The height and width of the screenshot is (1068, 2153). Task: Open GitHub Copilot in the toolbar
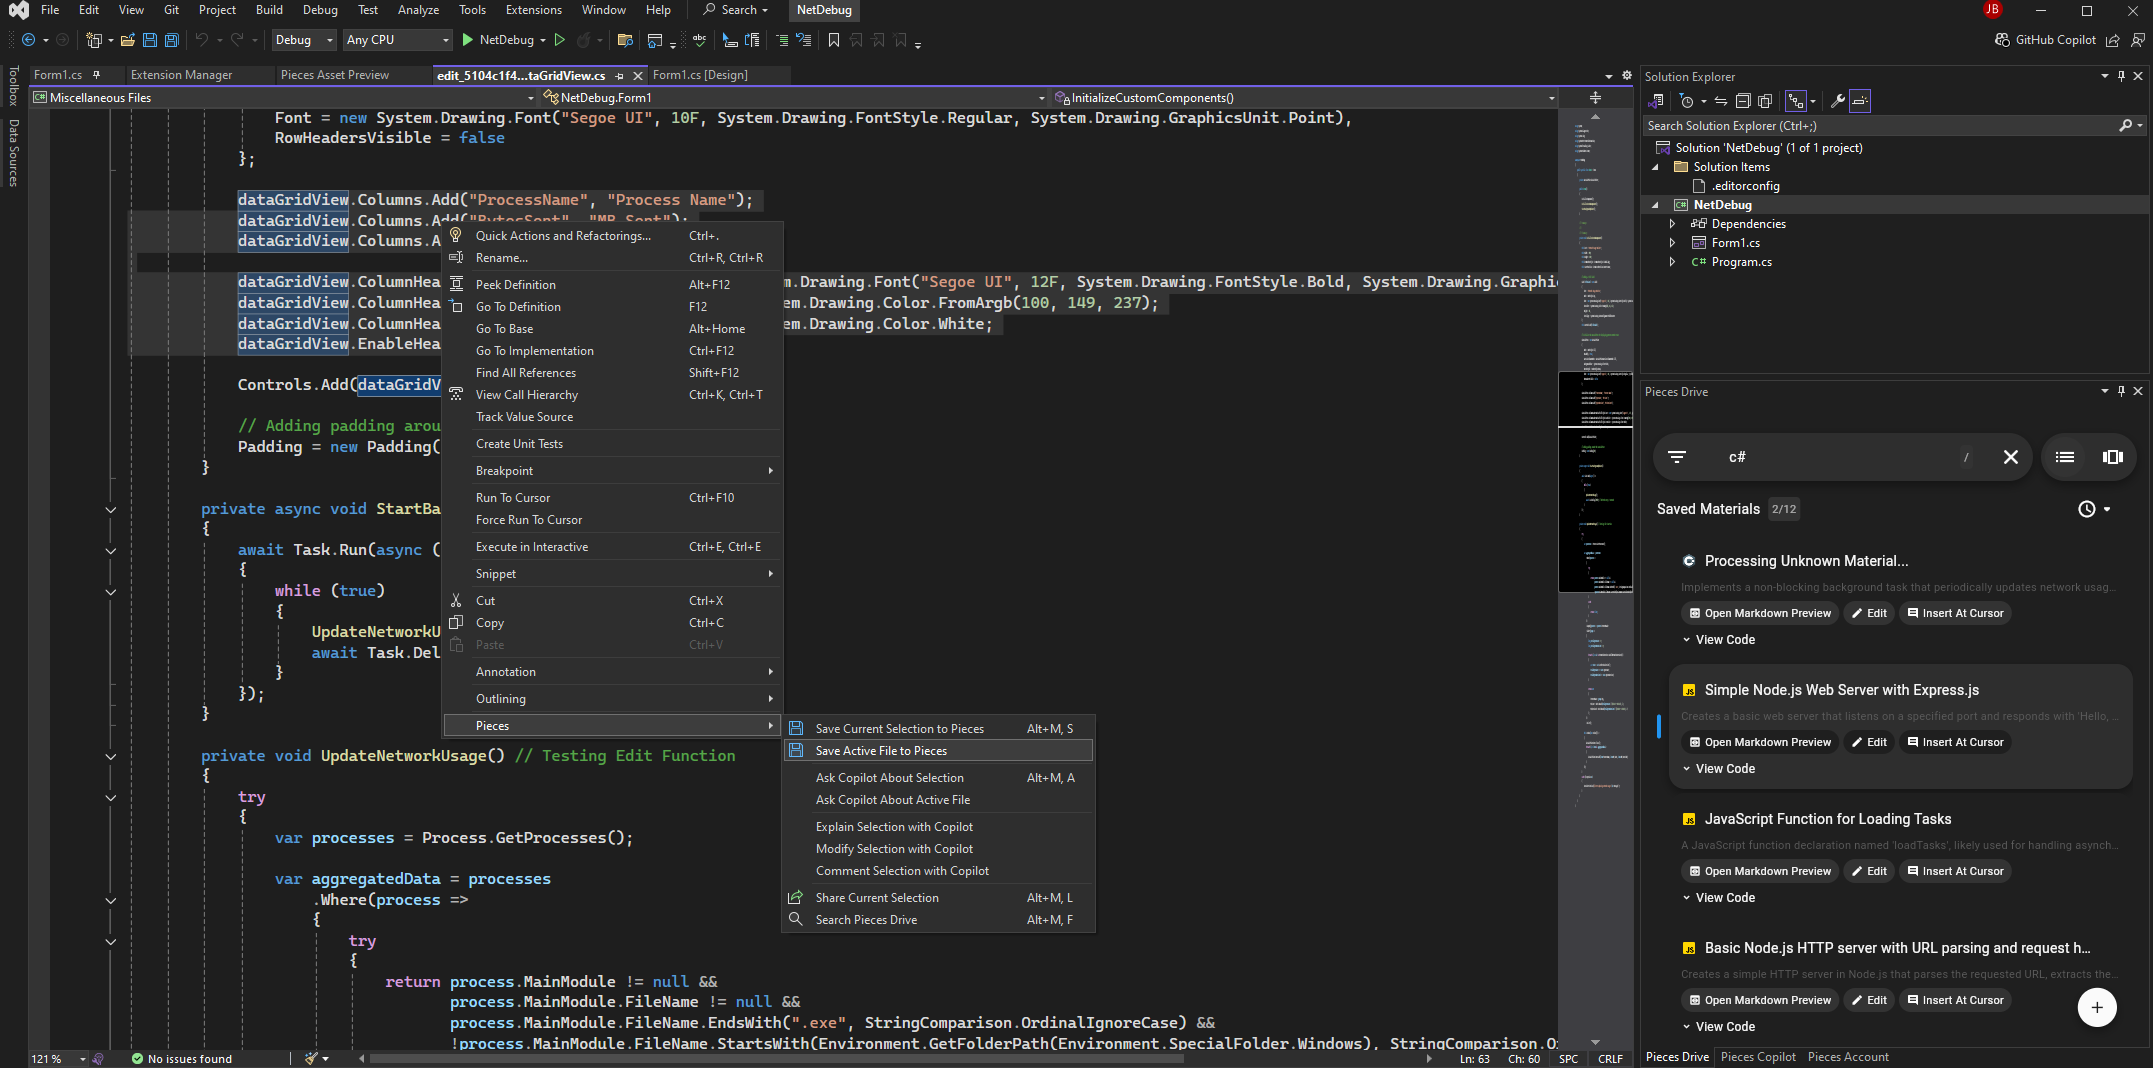click(x=2045, y=40)
